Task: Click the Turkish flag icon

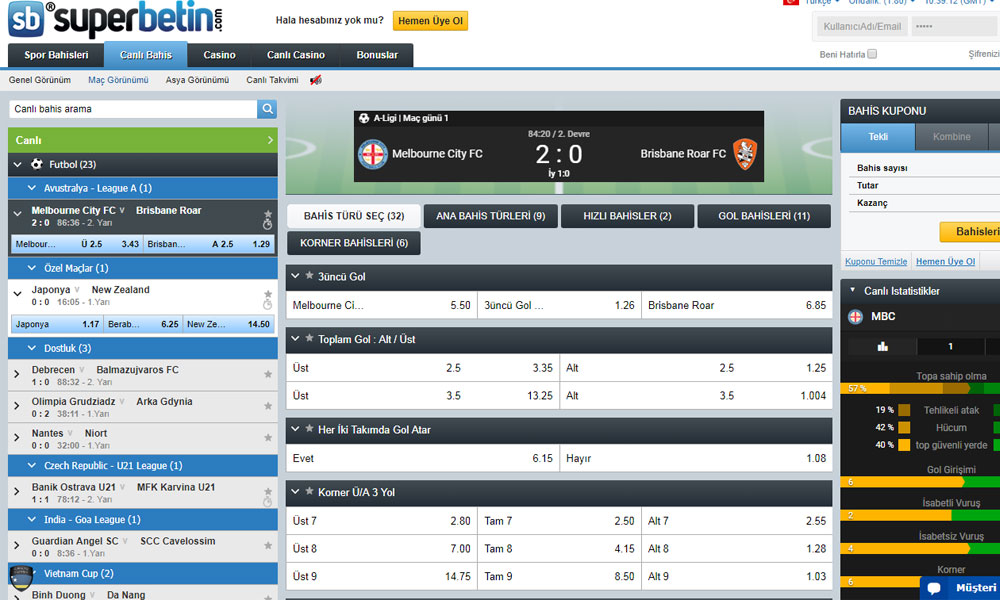Action: pyautogui.click(x=791, y=2)
